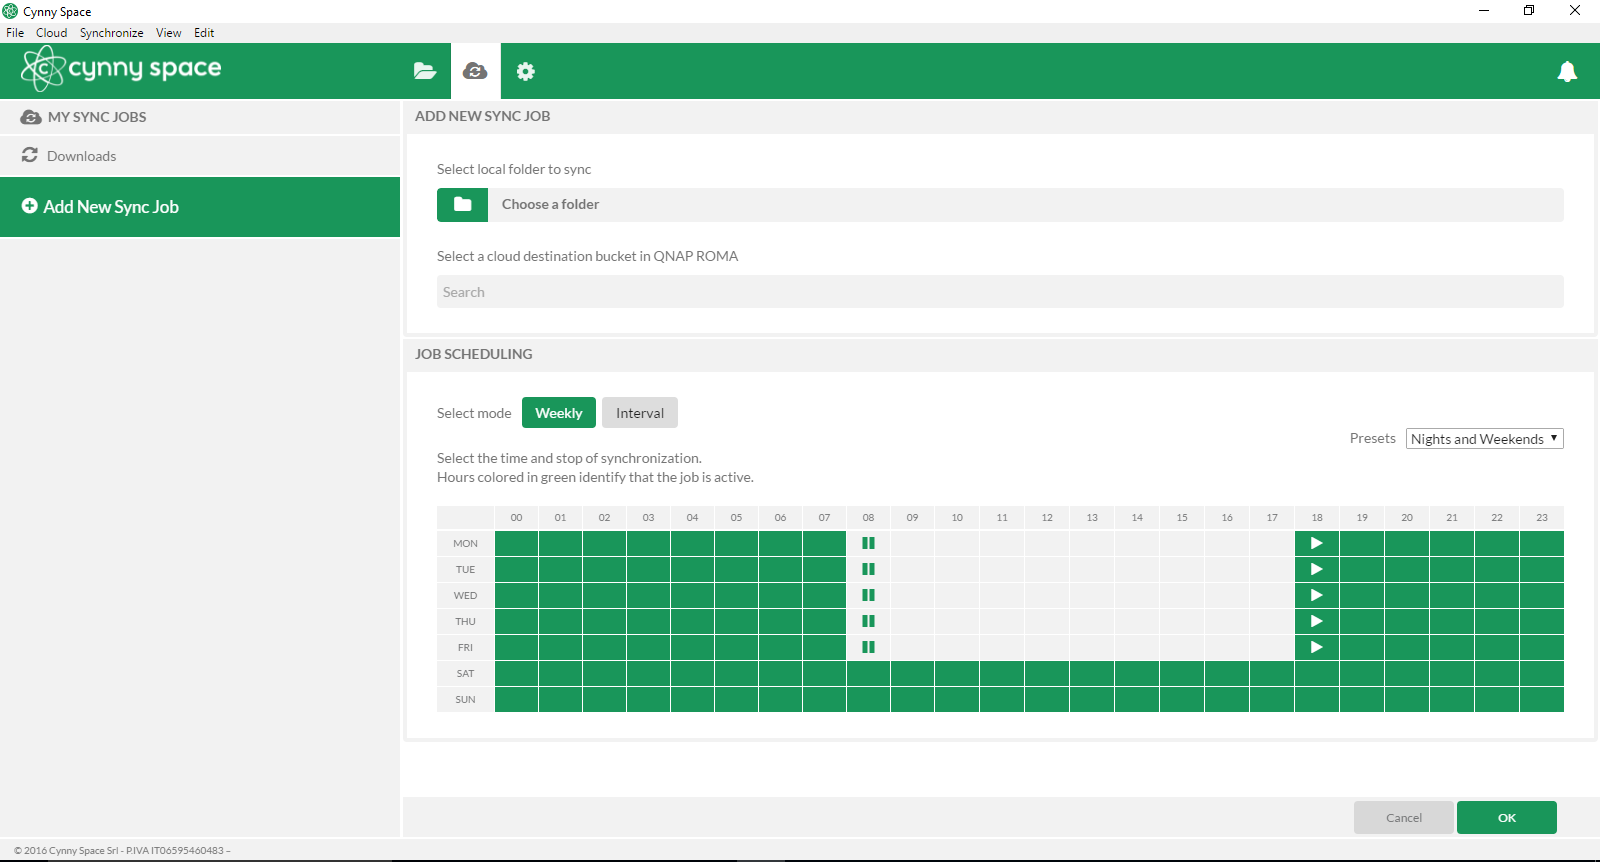Click the SUN row label
The width and height of the screenshot is (1600, 862).
pyautogui.click(x=466, y=699)
